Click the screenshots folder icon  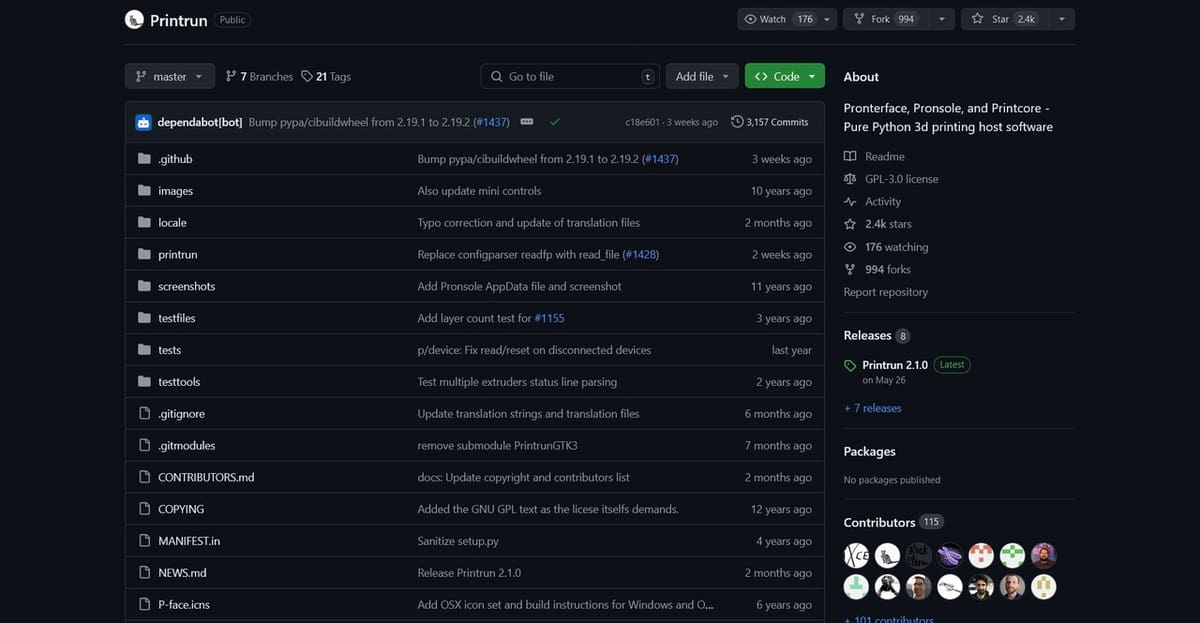[144, 286]
